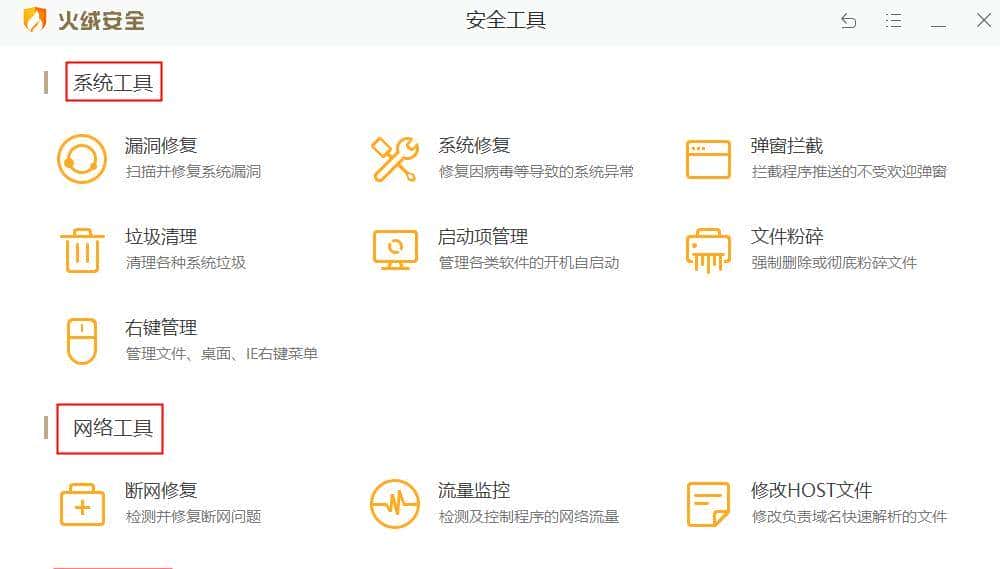The image size is (1000, 569).
Task: Select the 修改HOST文件 title text
Action: coord(811,491)
